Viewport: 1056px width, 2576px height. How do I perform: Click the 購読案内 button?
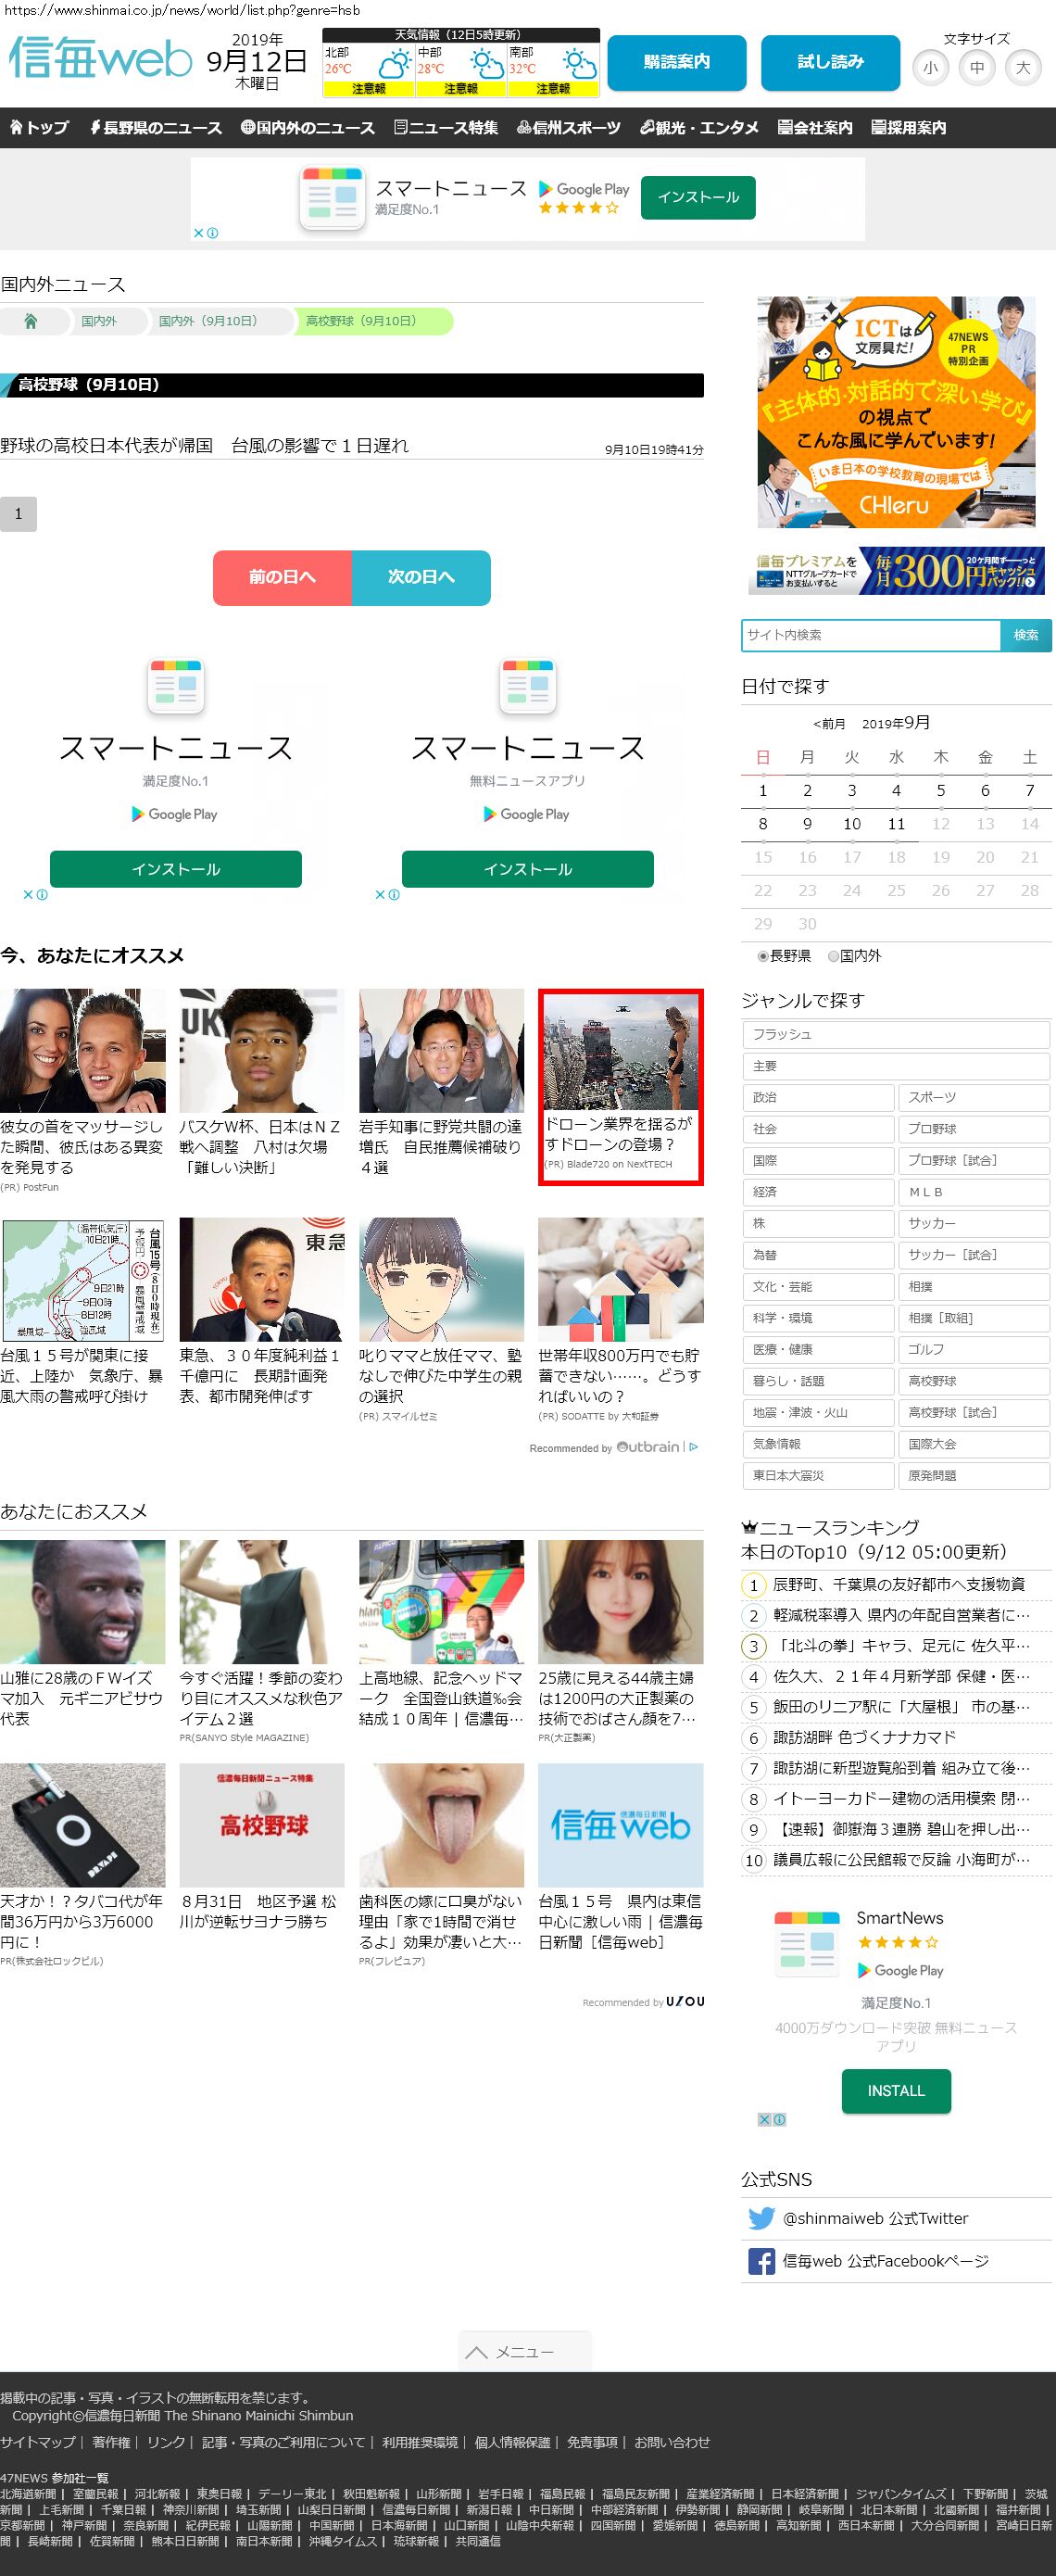(x=677, y=62)
